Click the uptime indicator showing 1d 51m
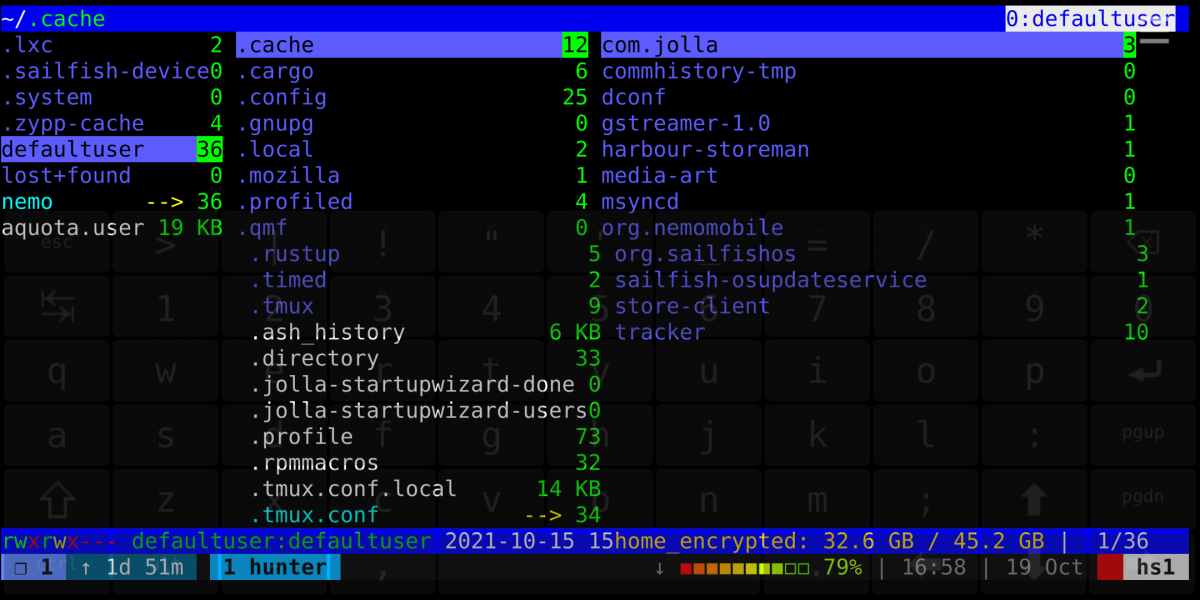Screen dimensions: 1200x600 132,568
